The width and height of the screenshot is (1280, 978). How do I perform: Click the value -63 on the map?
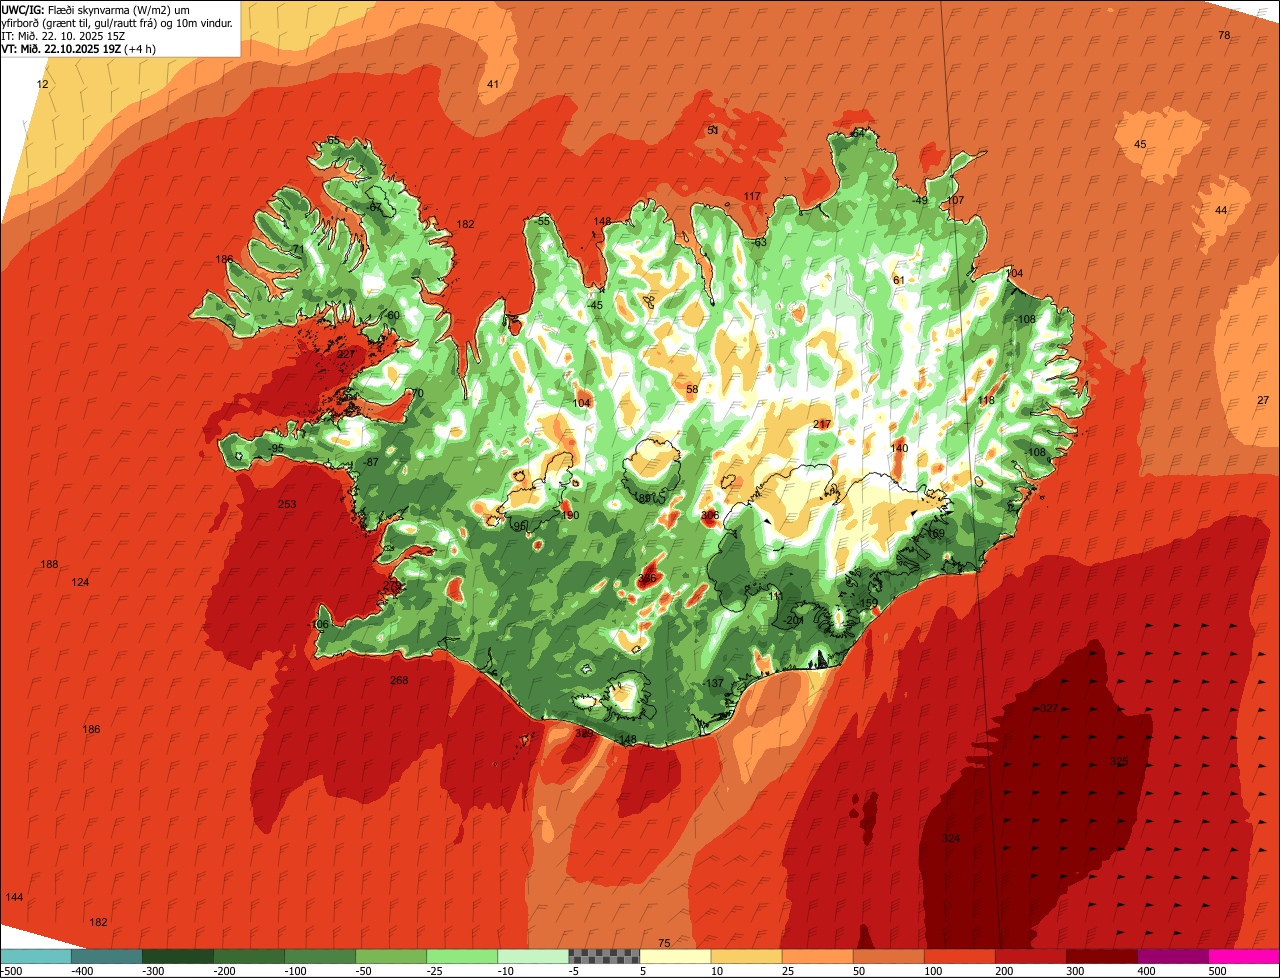758,243
